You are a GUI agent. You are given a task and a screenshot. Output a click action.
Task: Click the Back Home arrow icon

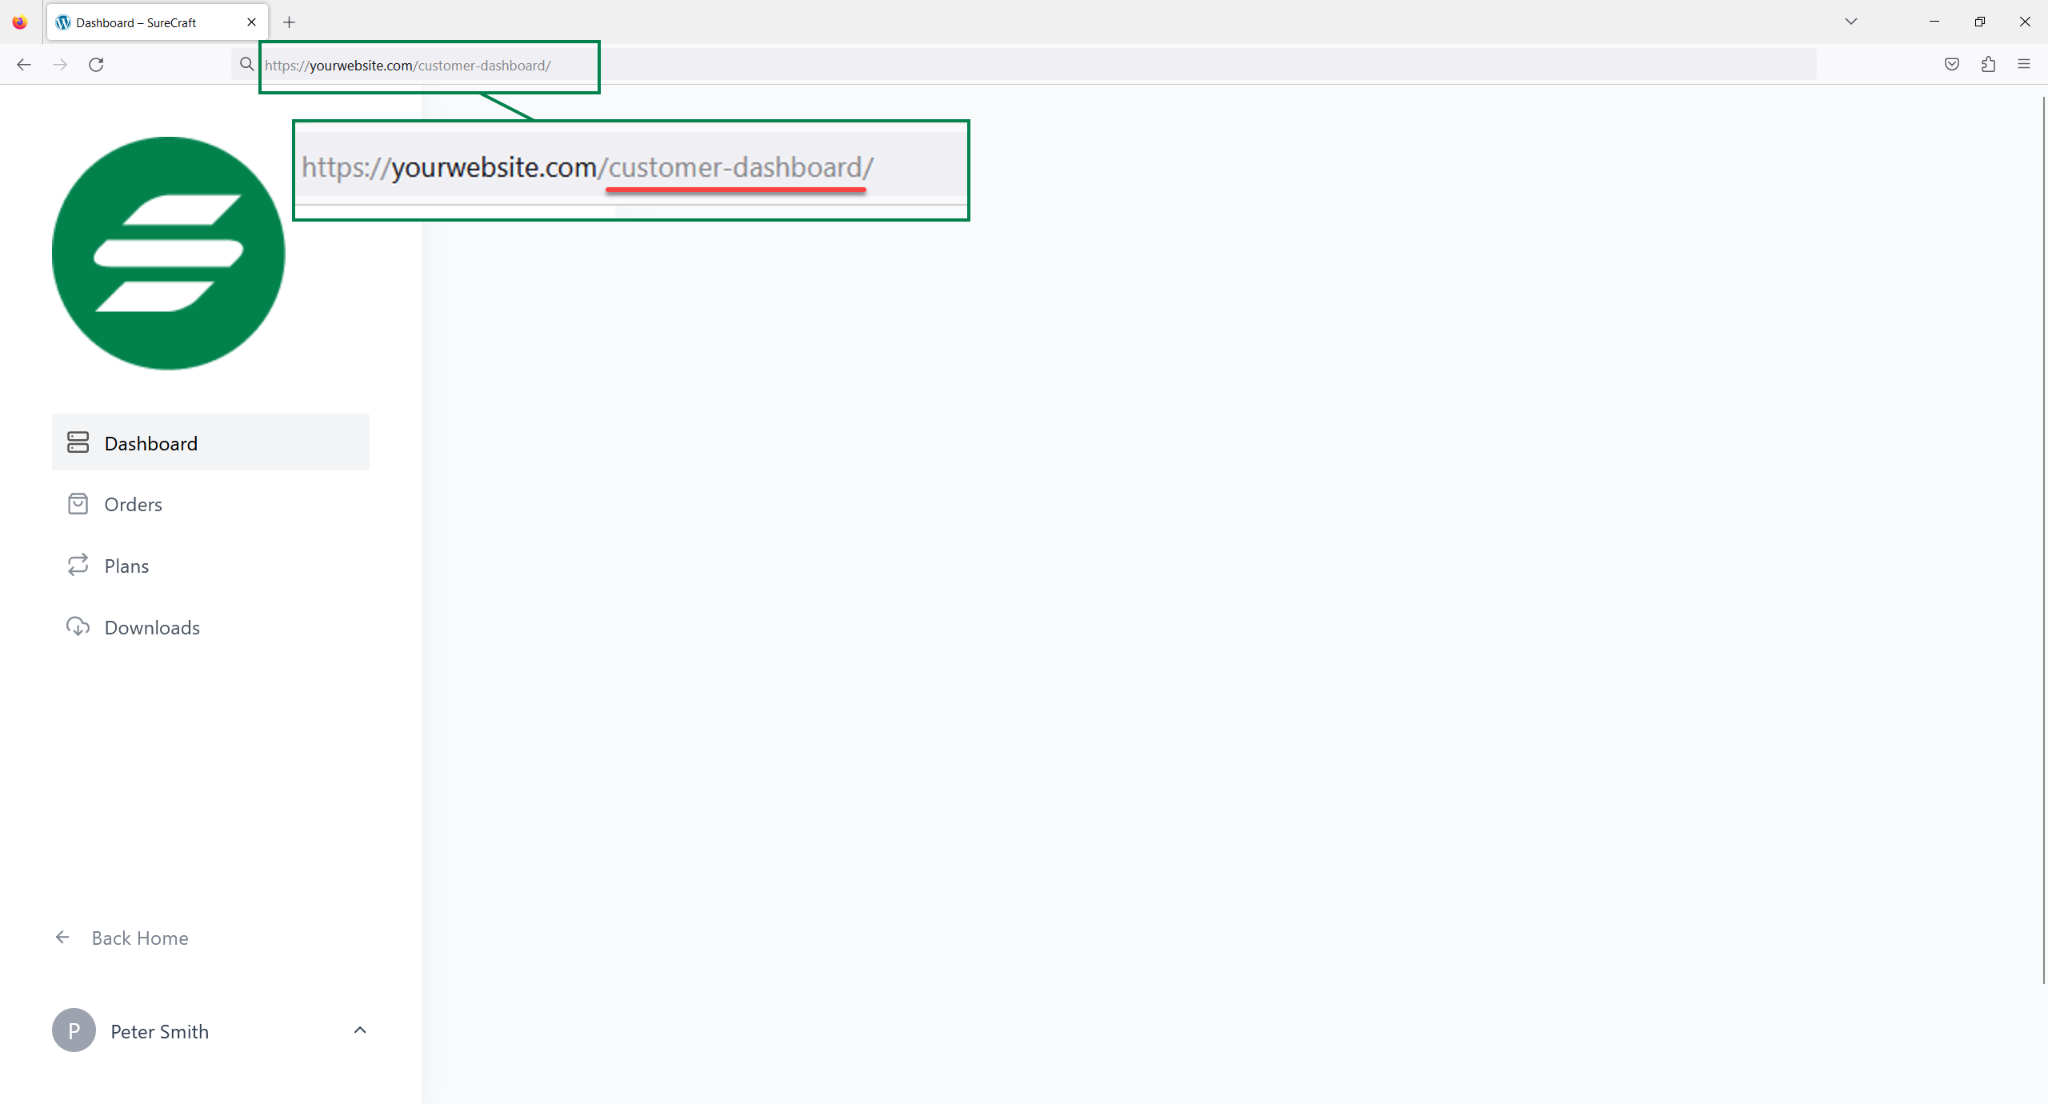pyautogui.click(x=64, y=937)
